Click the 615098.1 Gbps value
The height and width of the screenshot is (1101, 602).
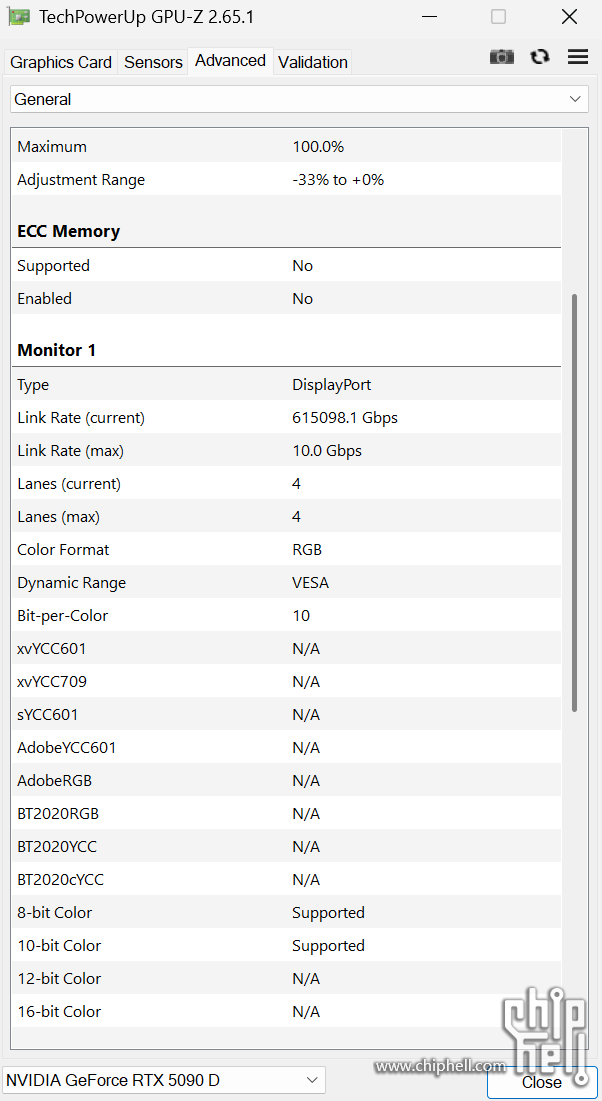345,418
